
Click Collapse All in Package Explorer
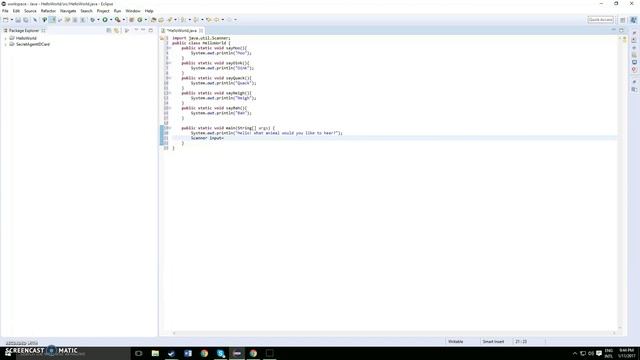pos(109,30)
